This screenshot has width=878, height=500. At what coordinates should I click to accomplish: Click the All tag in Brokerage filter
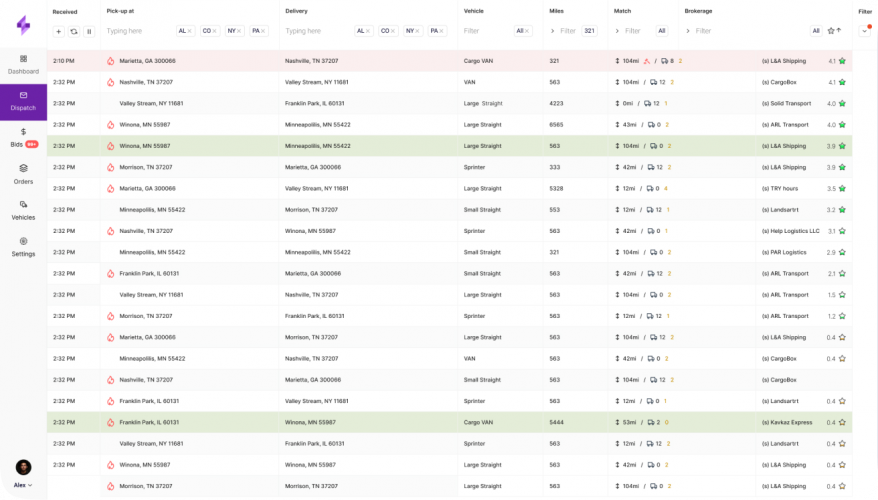click(x=816, y=31)
